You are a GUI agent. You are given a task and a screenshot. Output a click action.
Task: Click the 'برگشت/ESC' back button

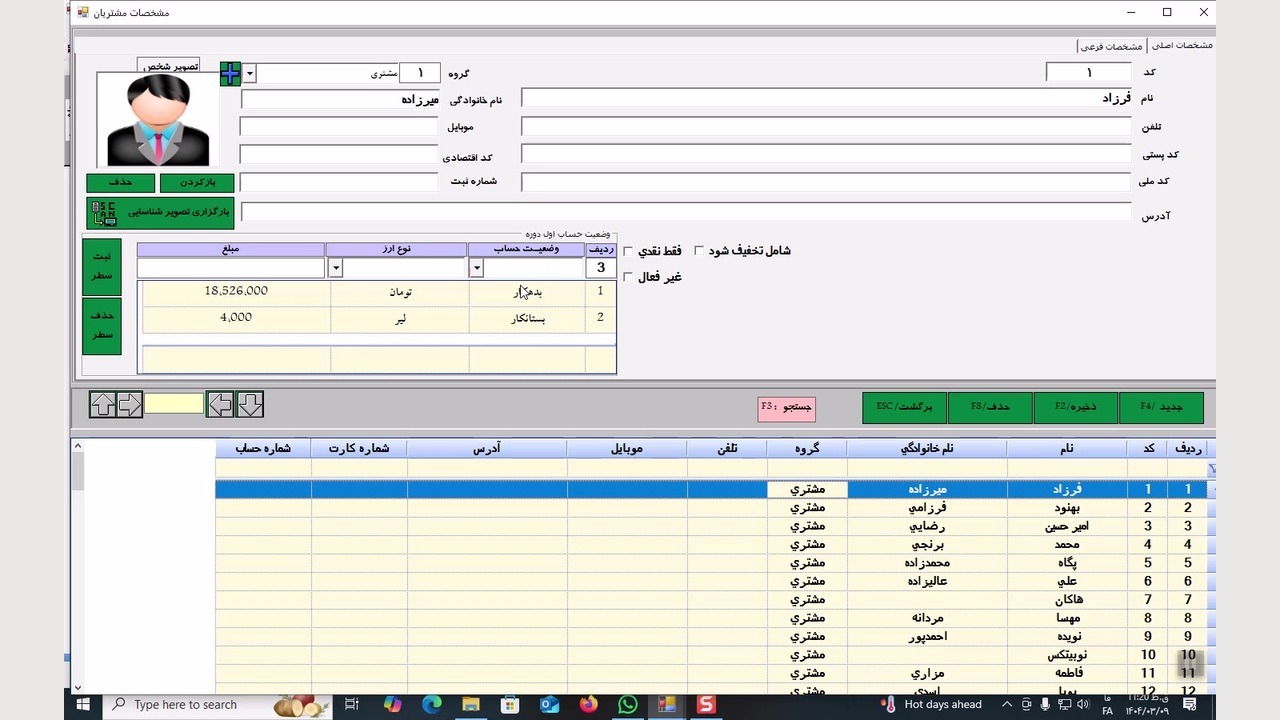coord(905,408)
